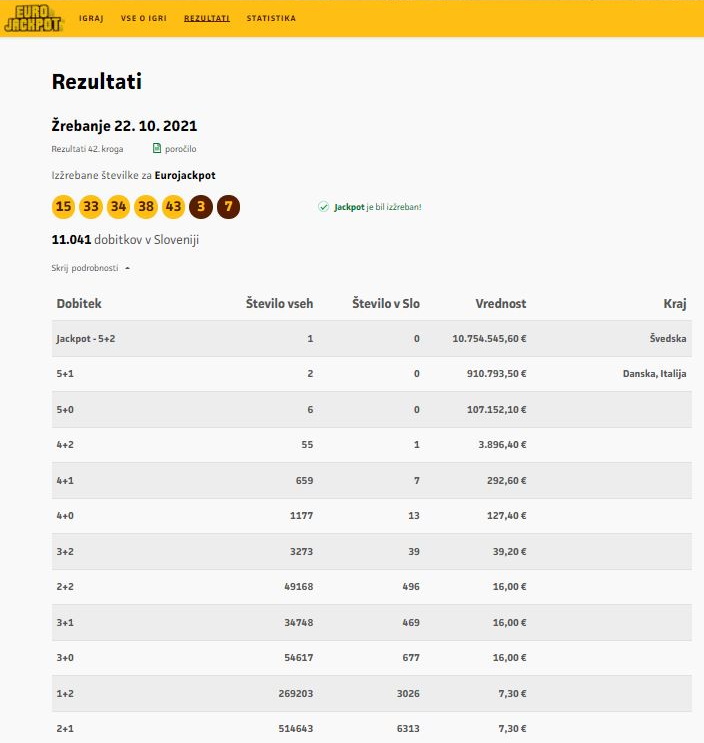Click the yellow ball number 43
The width and height of the screenshot is (704, 743).
pos(173,207)
